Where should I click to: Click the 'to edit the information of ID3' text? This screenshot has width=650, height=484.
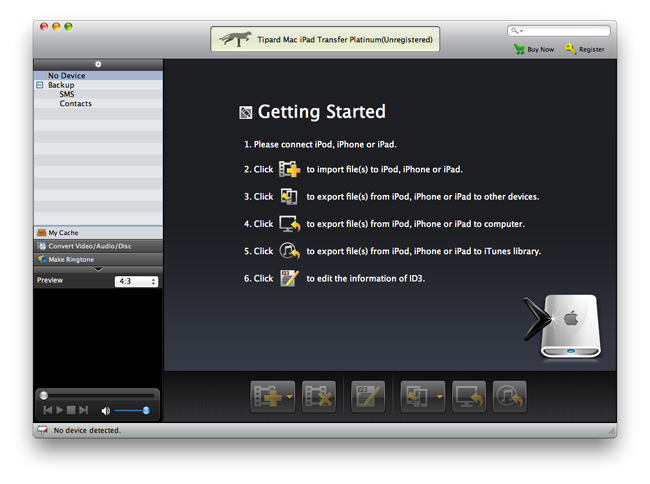pos(366,278)
